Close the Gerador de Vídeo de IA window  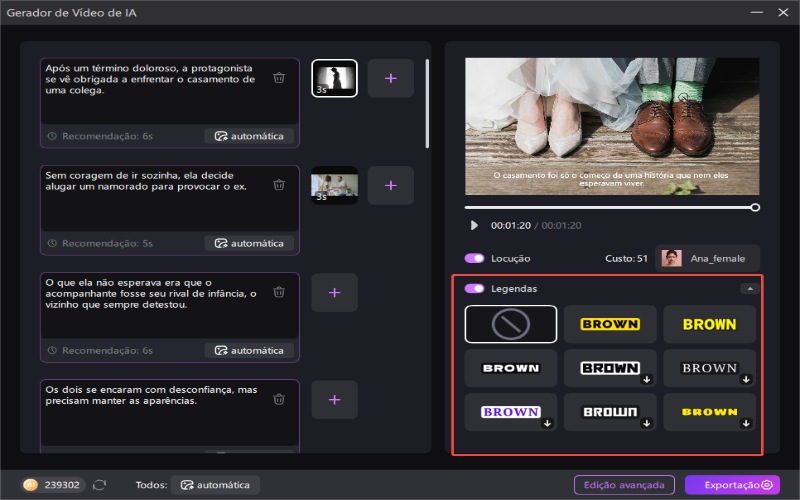coord(783,12)
